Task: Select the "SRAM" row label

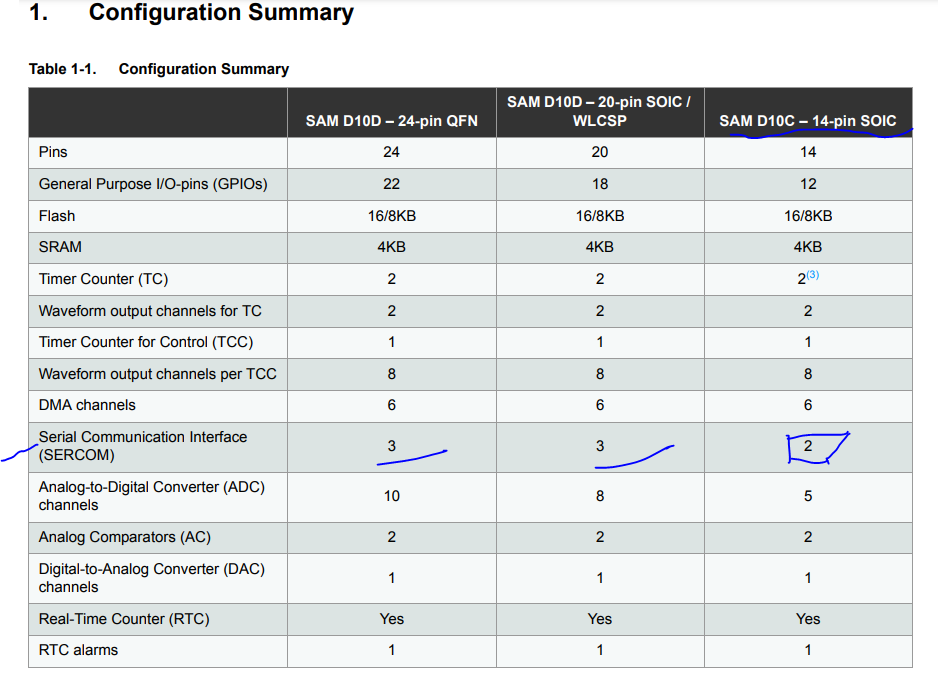Action: pyautogui.click(x=58, y=247)
